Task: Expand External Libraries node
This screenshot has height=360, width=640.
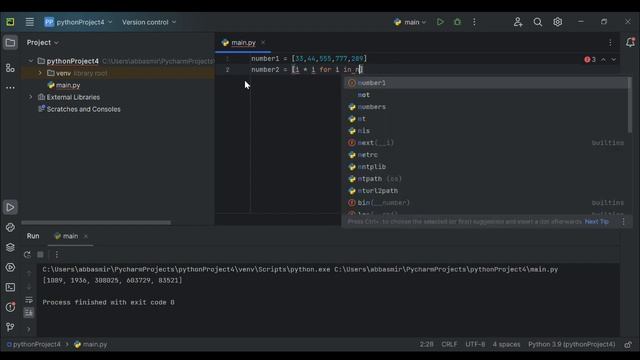Action: (31, 97)
